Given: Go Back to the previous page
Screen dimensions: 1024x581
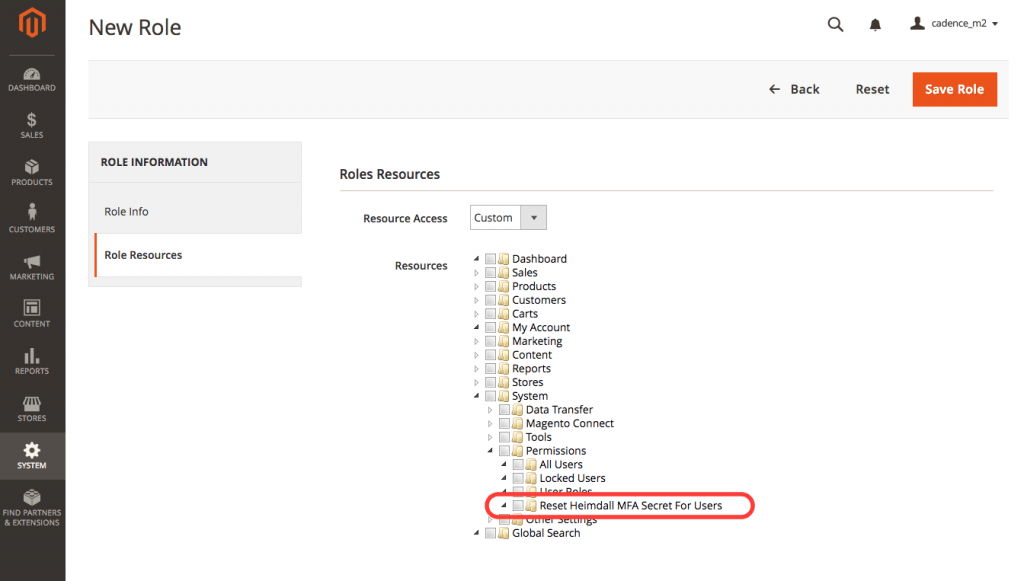Looking at the screenshot, I should pyautogui.click(x=794, y=89).
